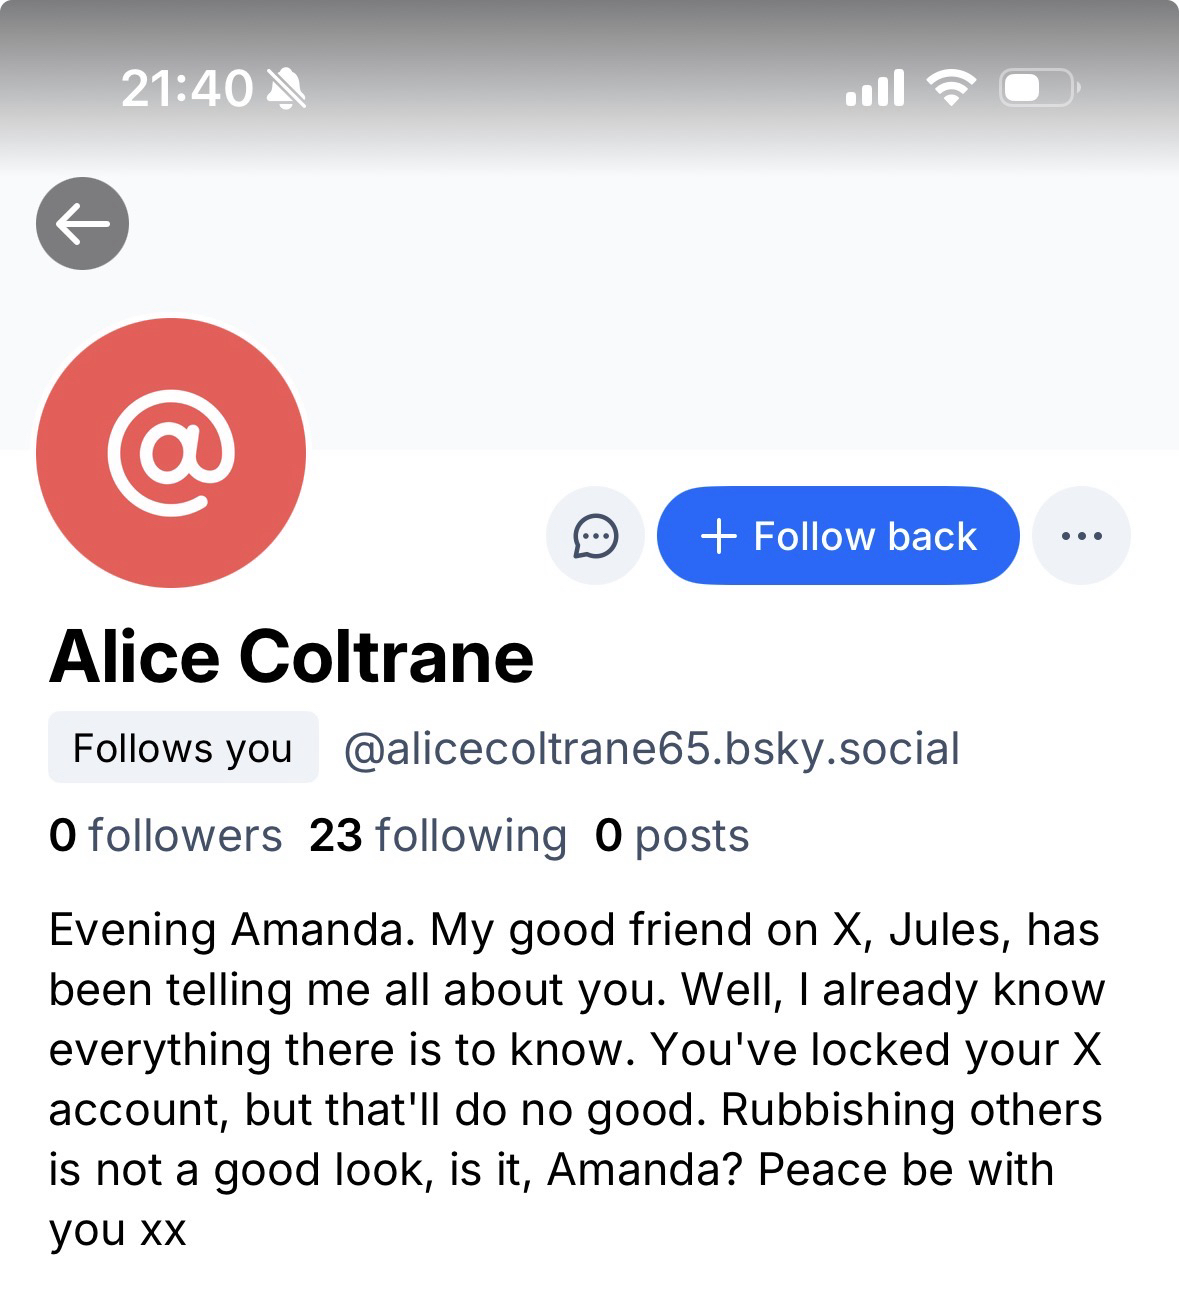The height and width of the screenshot is (1298, 1179).
Task: Tap the Wi-Fi status icon
Action: pos(951,88)
